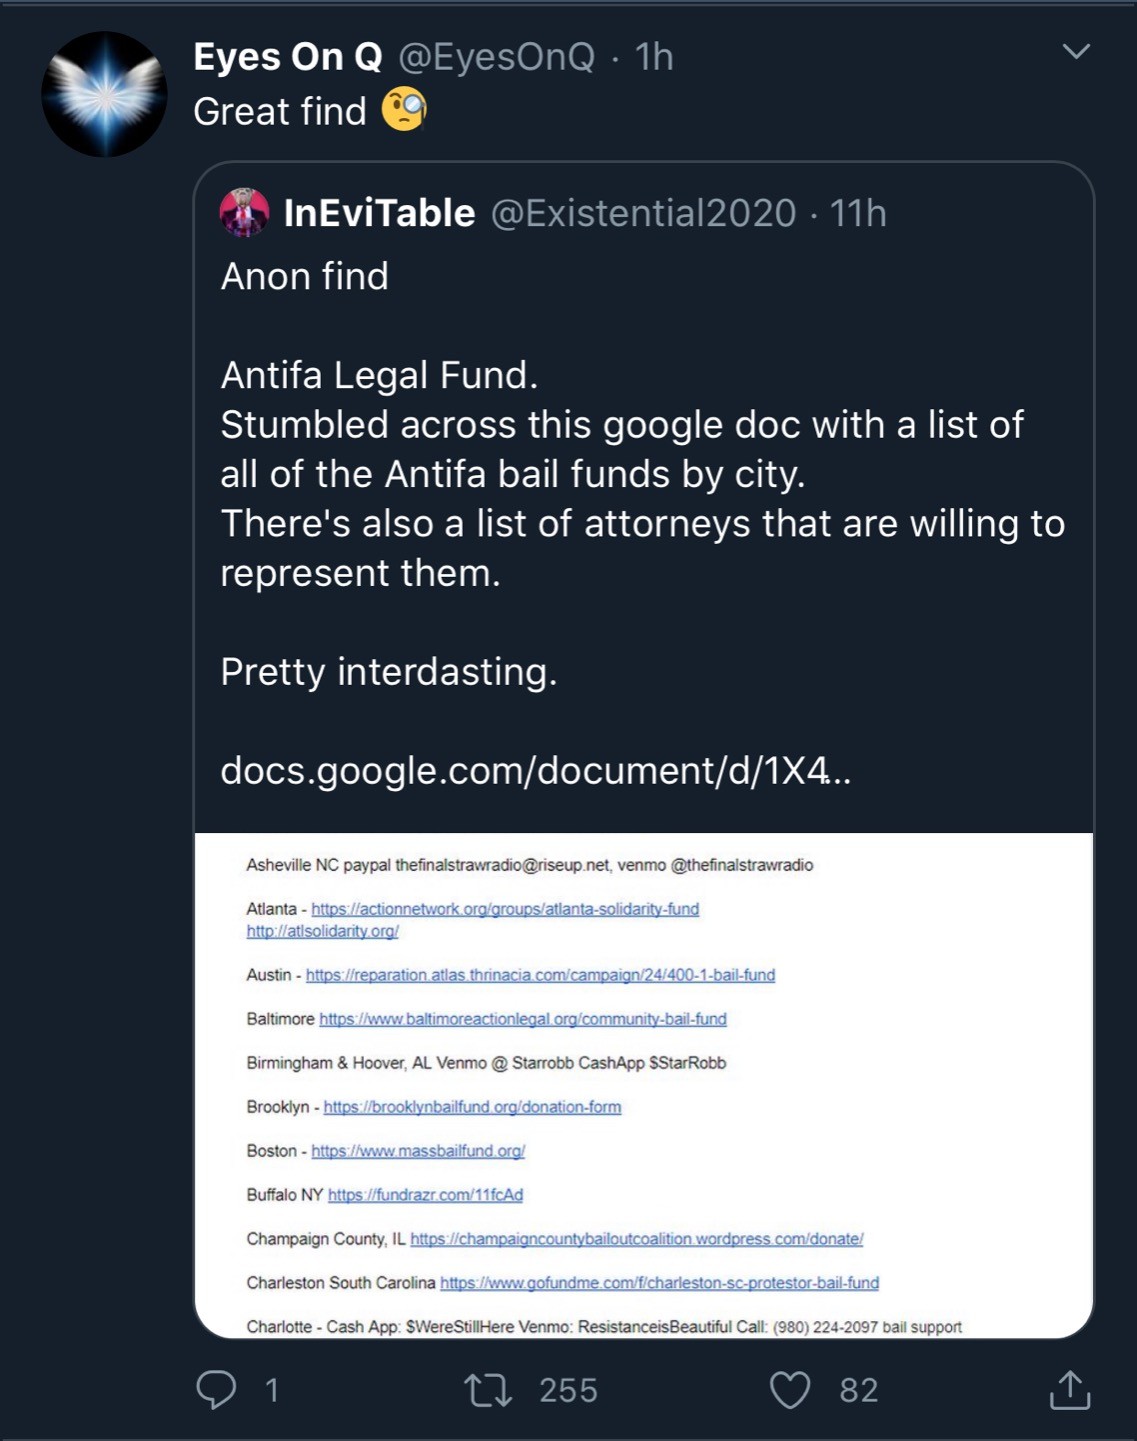The image size is (1137, 1441).
Task: Open the Austin 400-1 bail fund link
Action: 540,975
